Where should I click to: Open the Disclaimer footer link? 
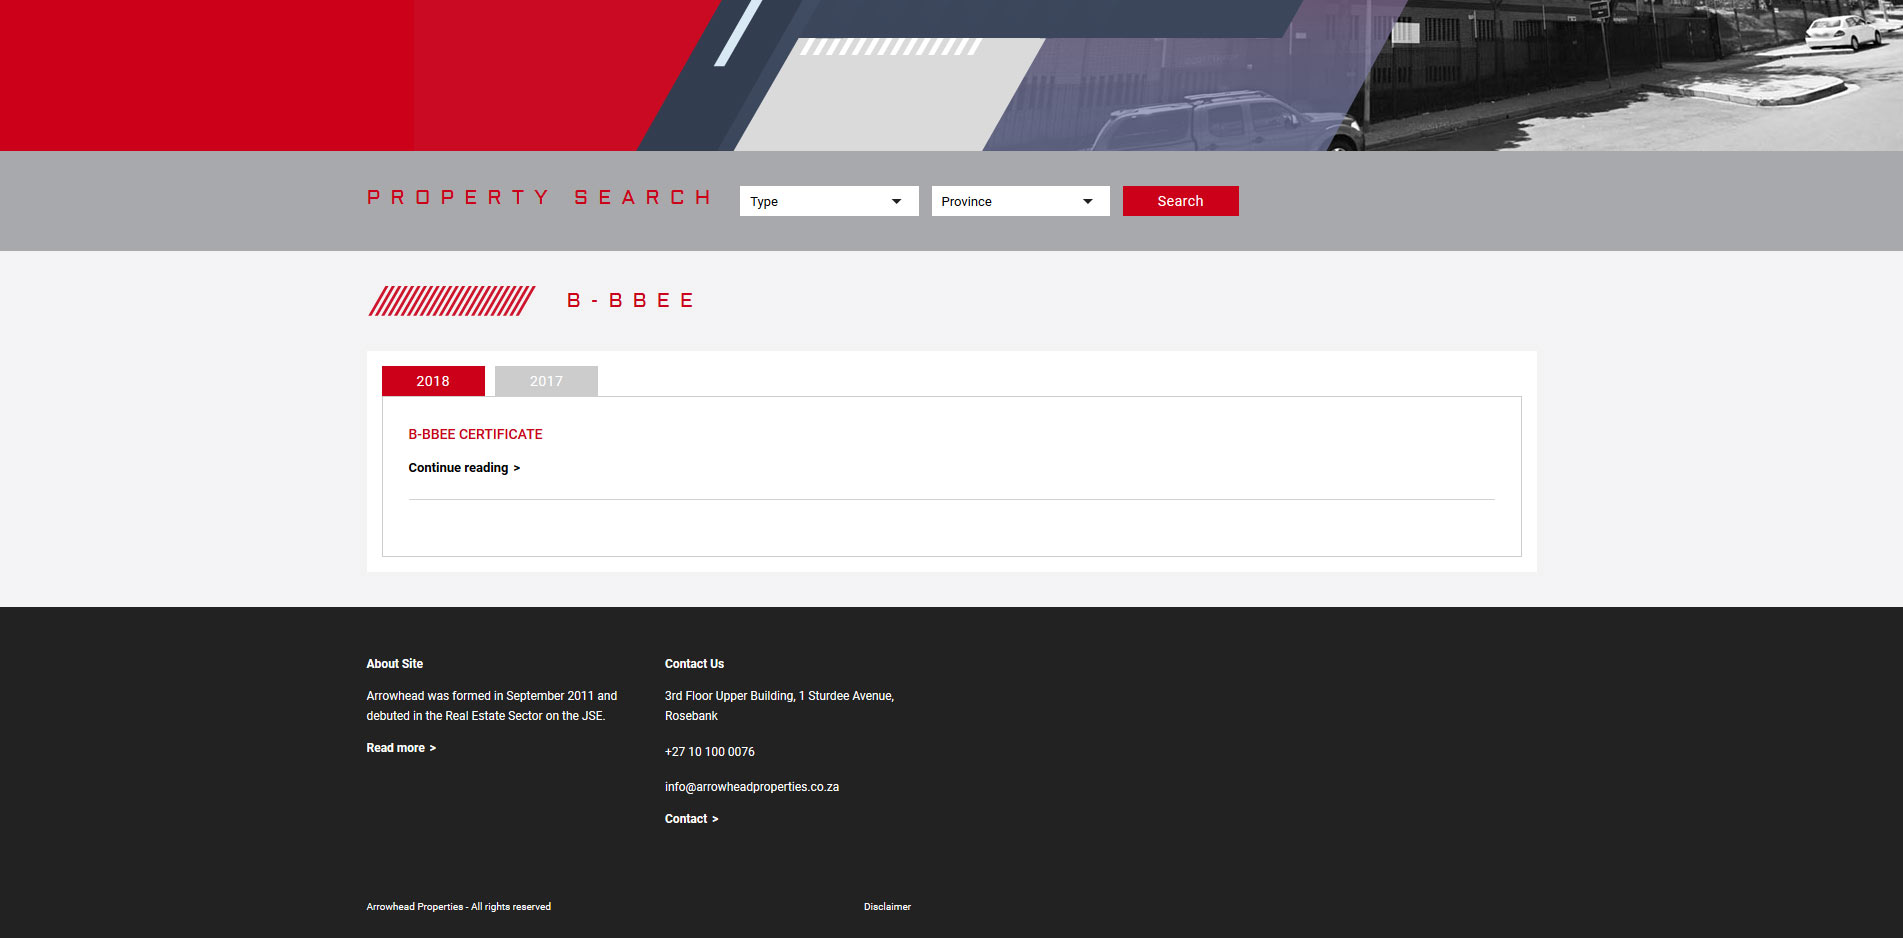tap(887, 907)
